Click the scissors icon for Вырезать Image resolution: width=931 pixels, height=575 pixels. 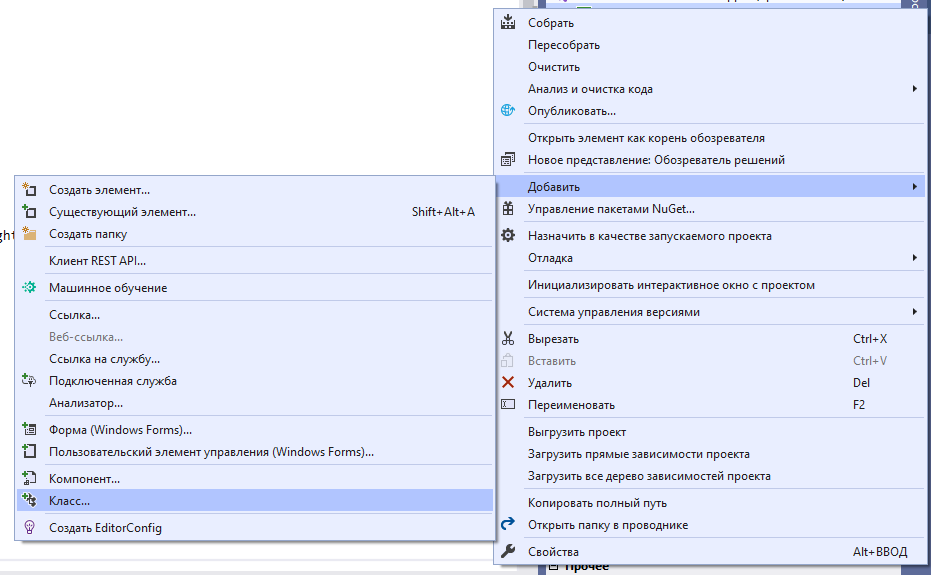pos(508,339)
